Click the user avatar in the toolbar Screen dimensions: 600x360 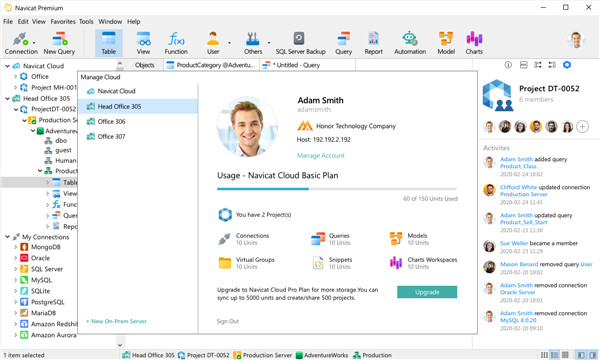point(576,39)
